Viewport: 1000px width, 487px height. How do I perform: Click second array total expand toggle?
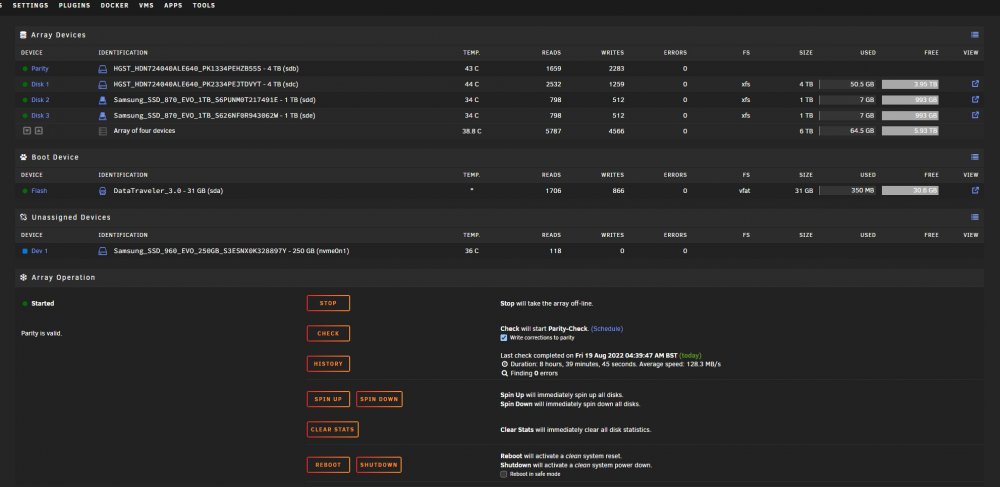[39, 131]
